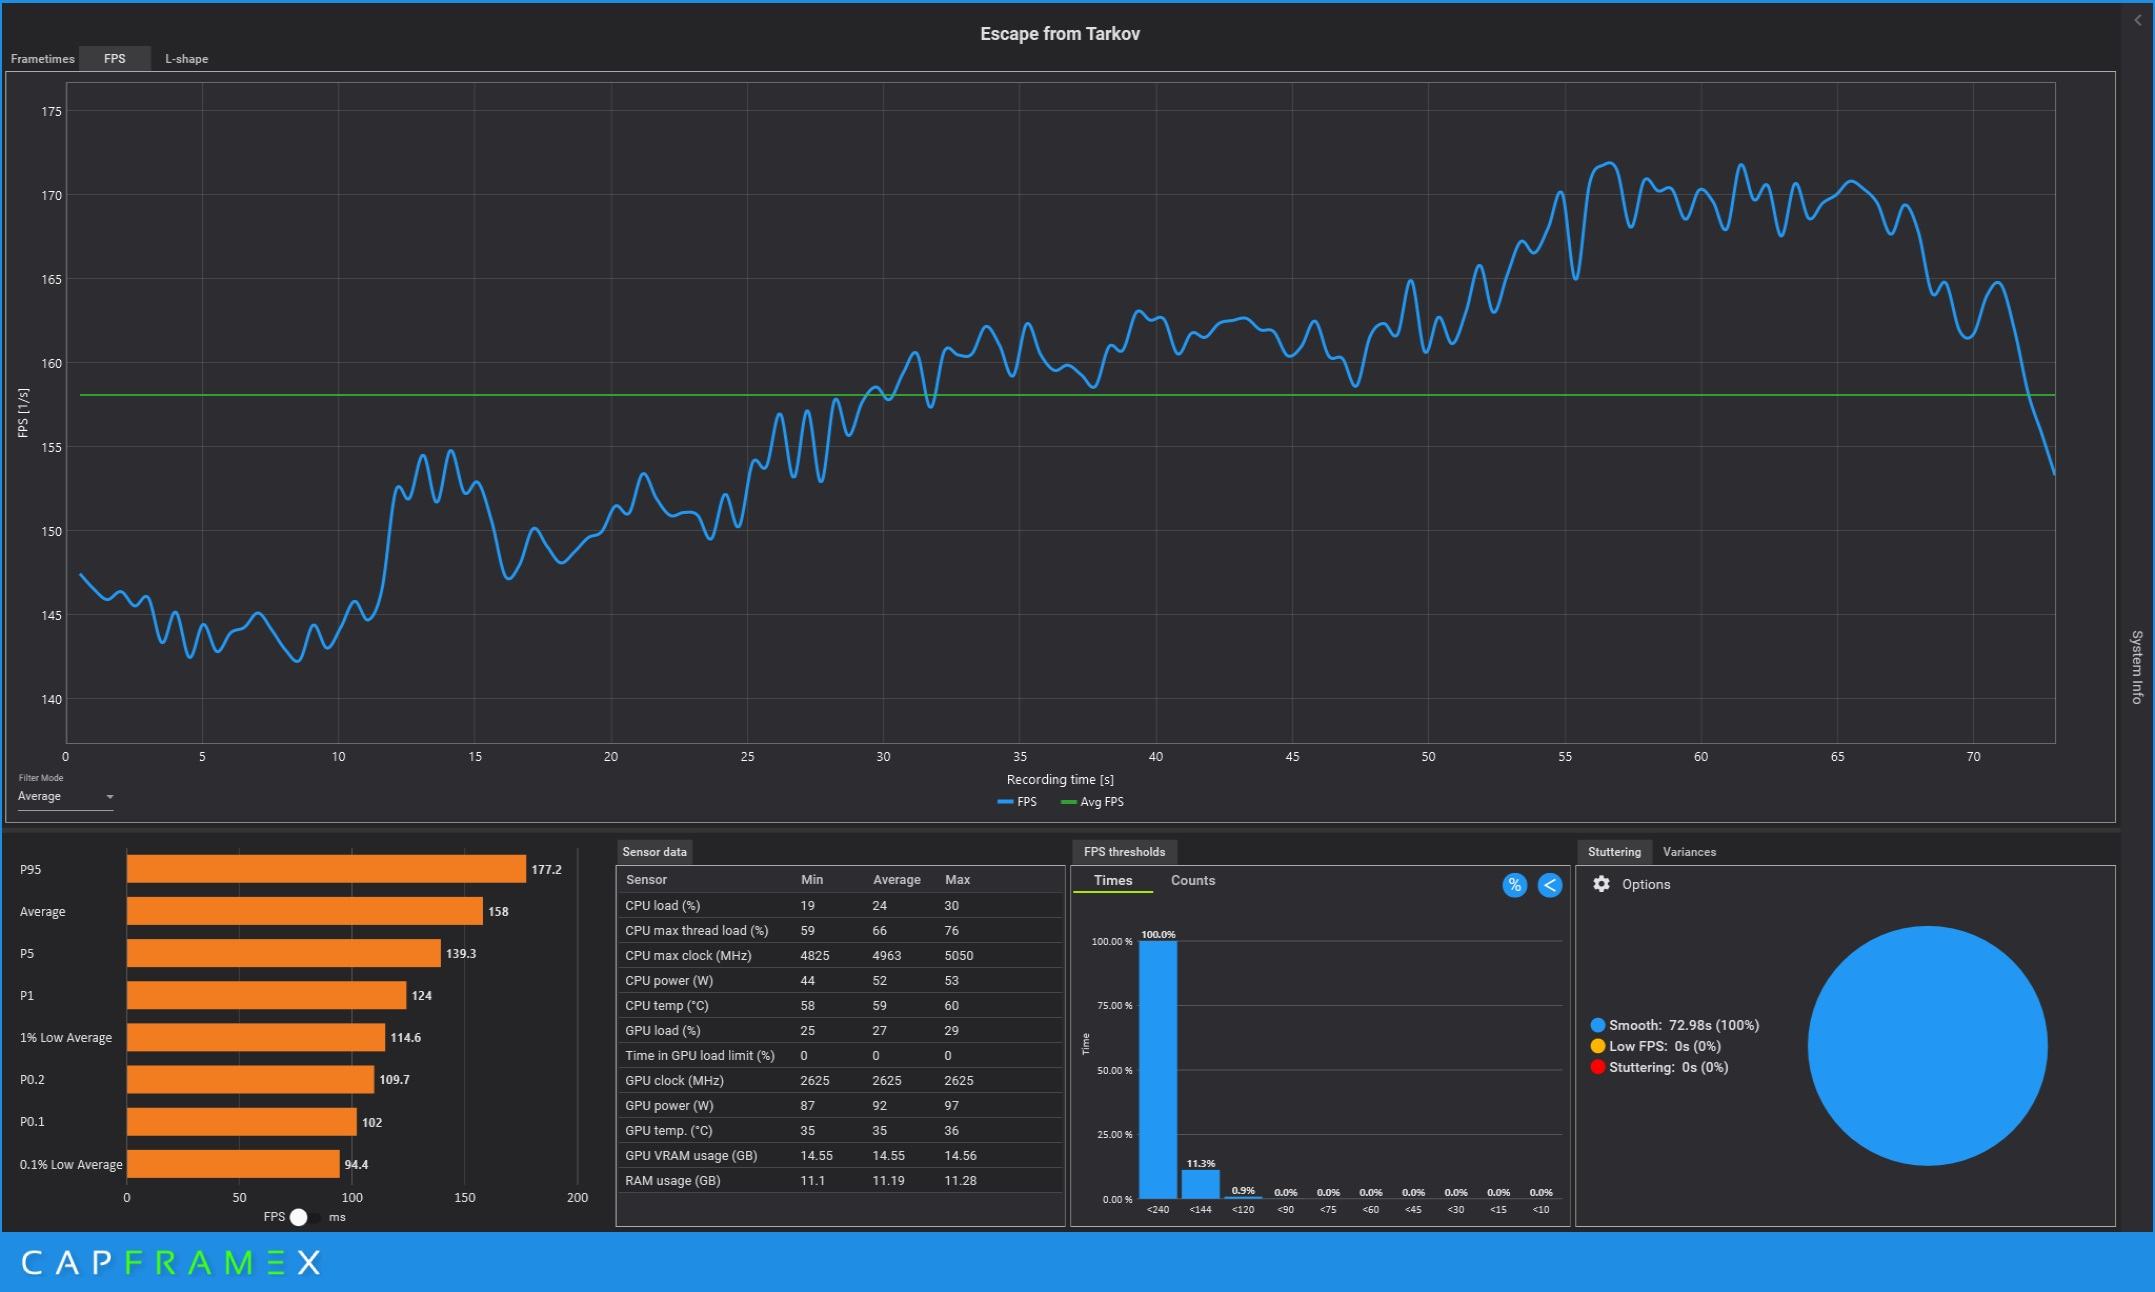Click the P1 bar value 124

pos(422,995)
